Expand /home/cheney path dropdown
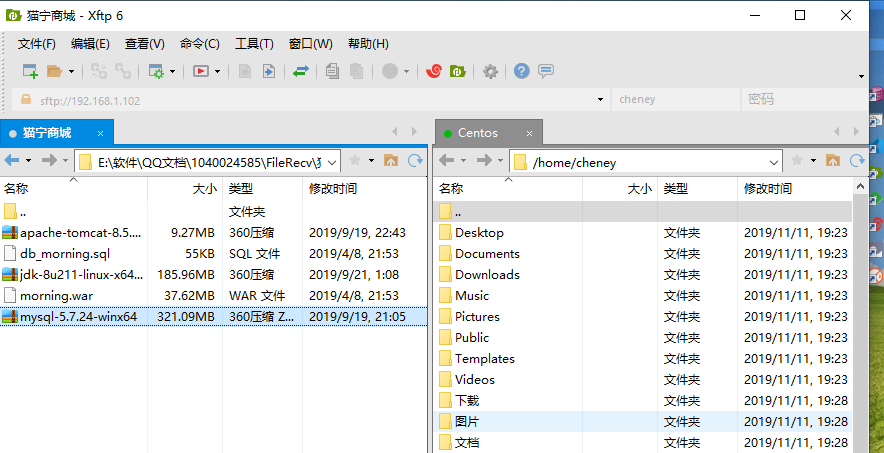This screenshot has height=453, width=884. 774,162
